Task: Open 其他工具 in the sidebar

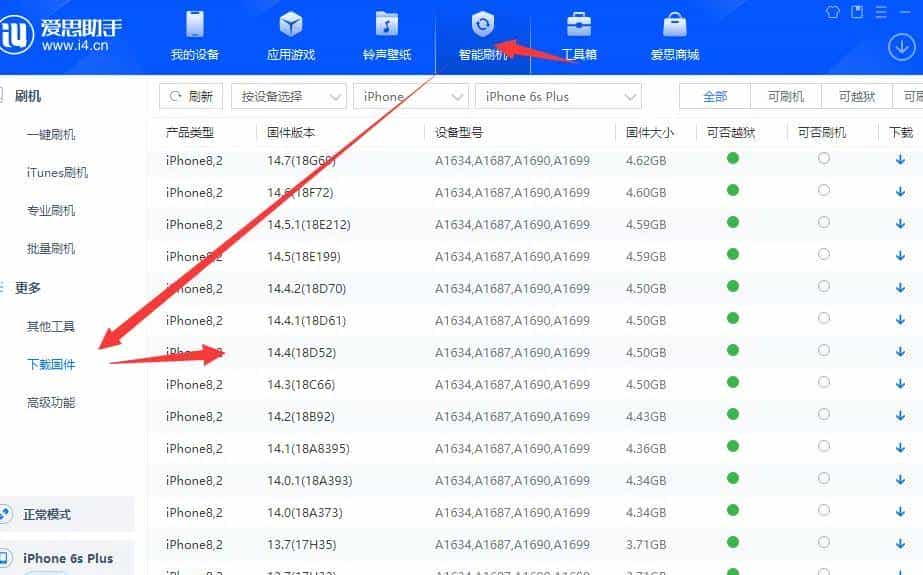Action: click(51, 326)
